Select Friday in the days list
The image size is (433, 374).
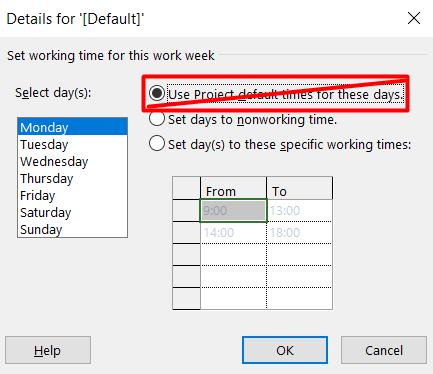(72, 195)
